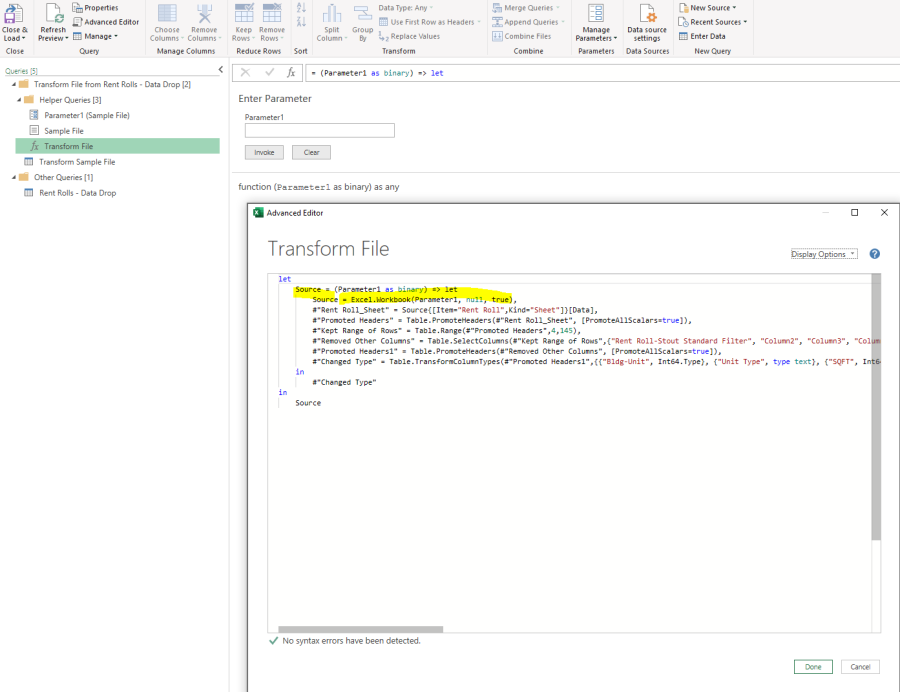Click the Manage Parameters dropdown arrow

coord(615,38)
